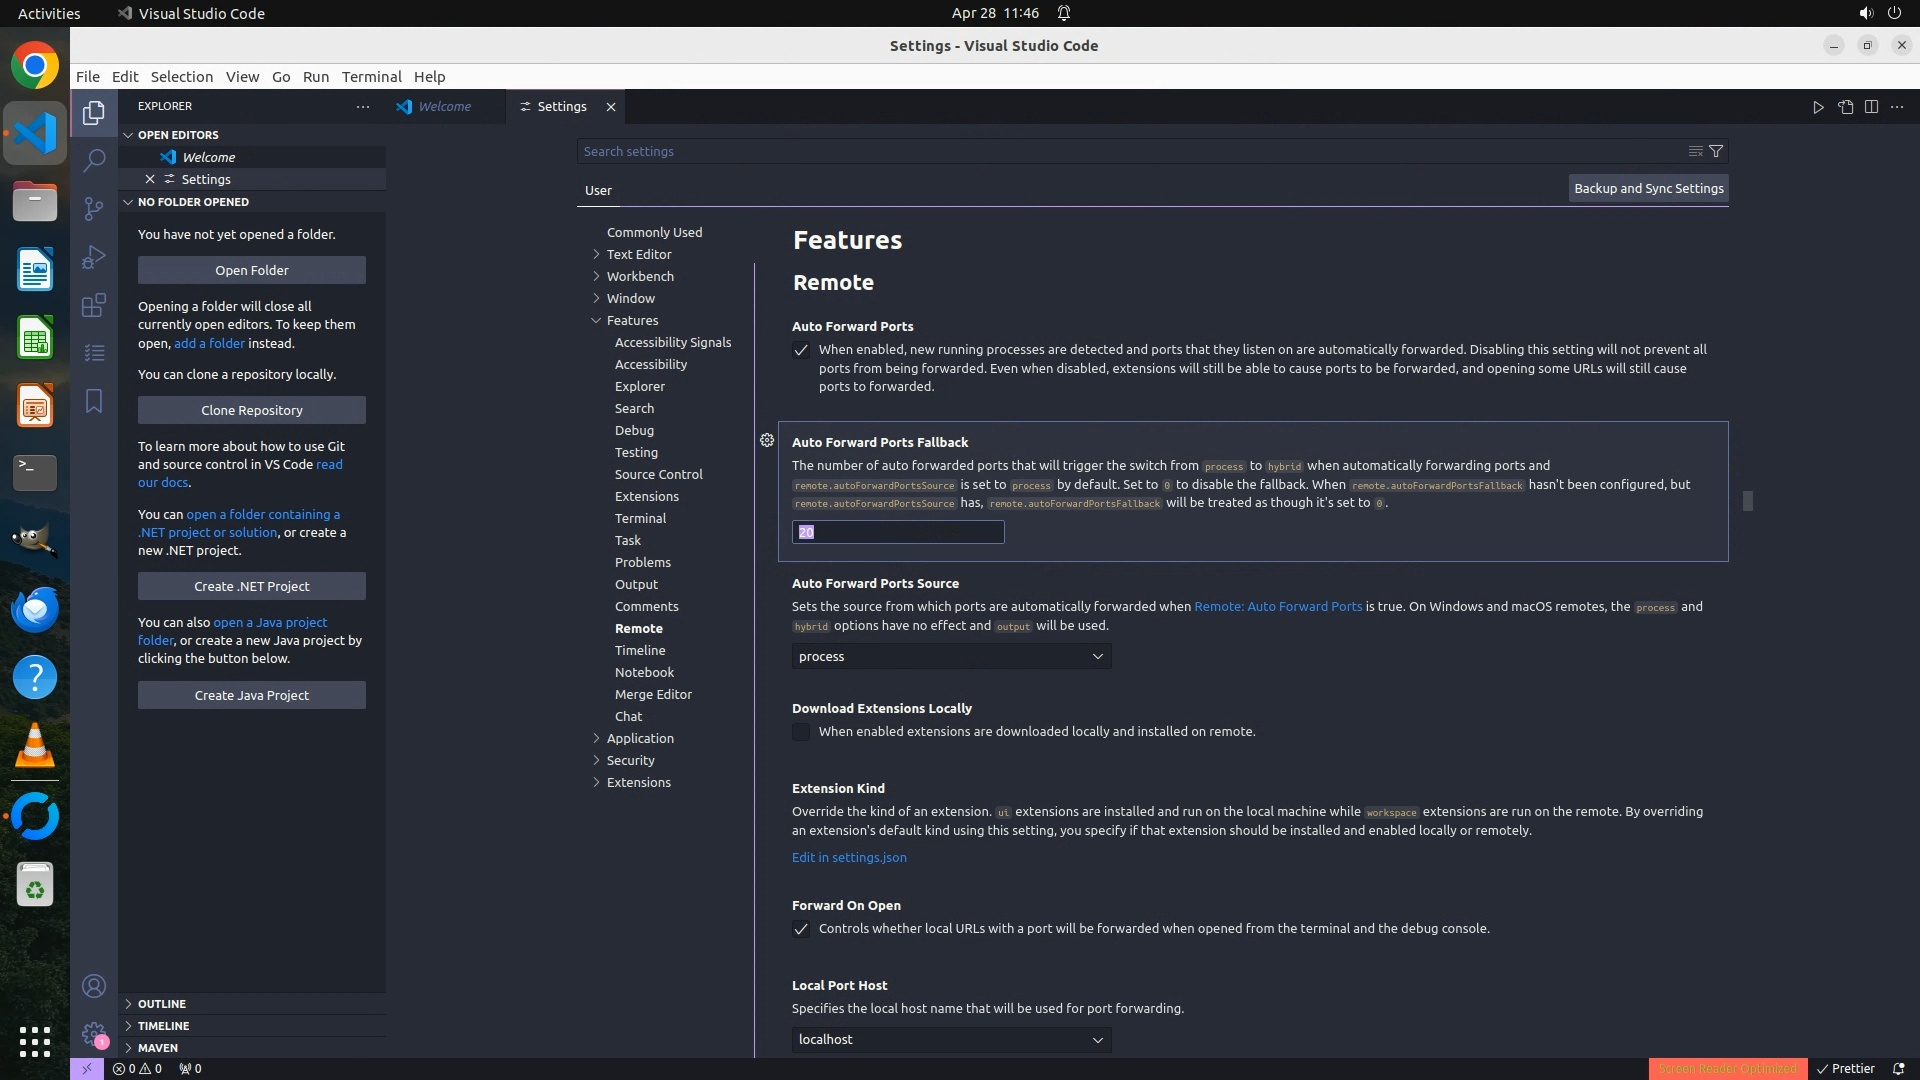Click the Accounts icon in activity bar

(x=94, y=987)
